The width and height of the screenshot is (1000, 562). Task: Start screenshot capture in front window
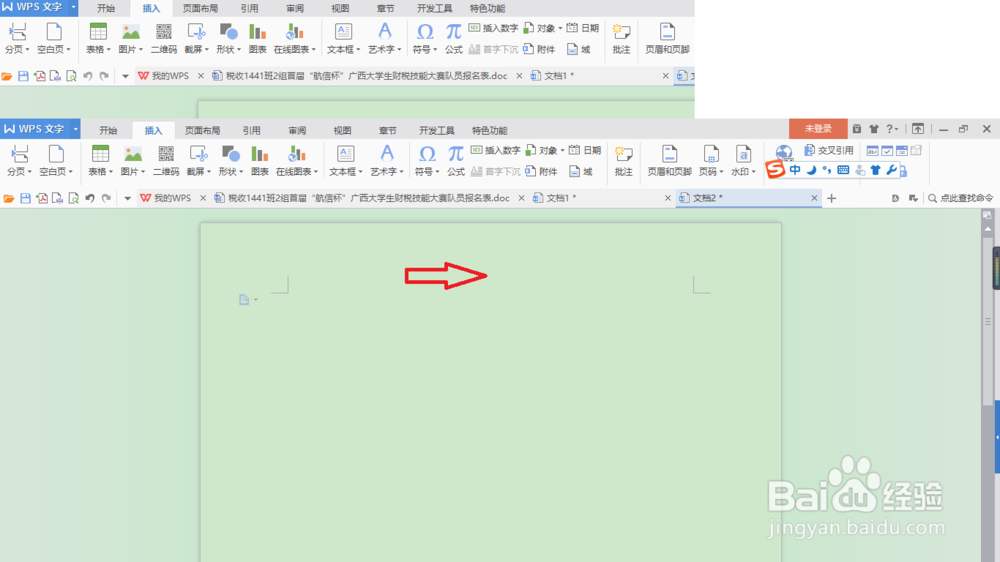[x=198, y=160]
